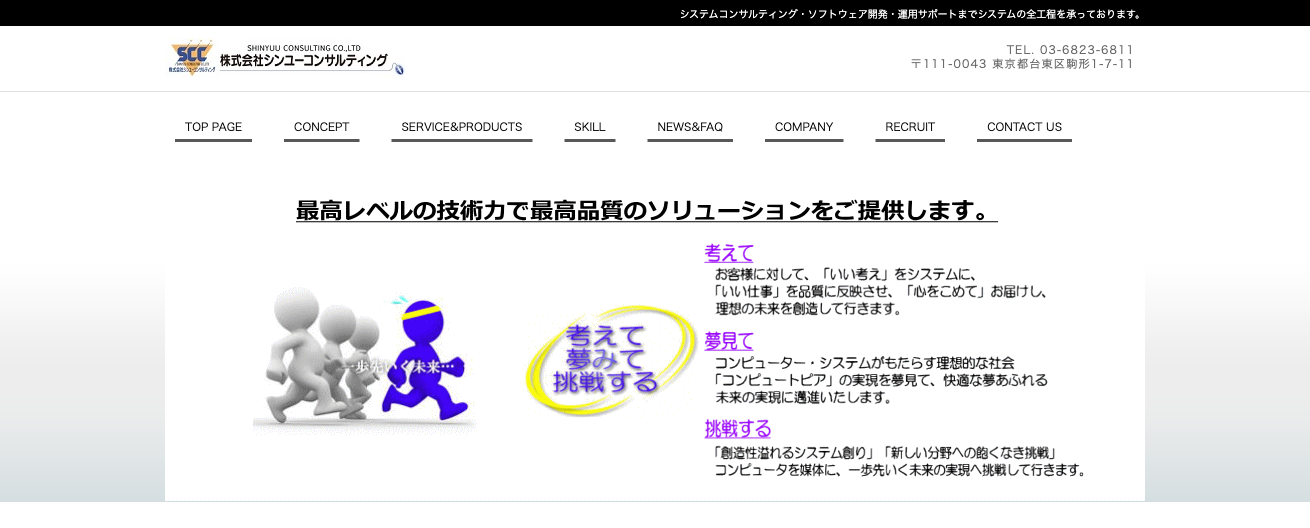Follow the purple 挑戦する link

[x=738, y=429]
